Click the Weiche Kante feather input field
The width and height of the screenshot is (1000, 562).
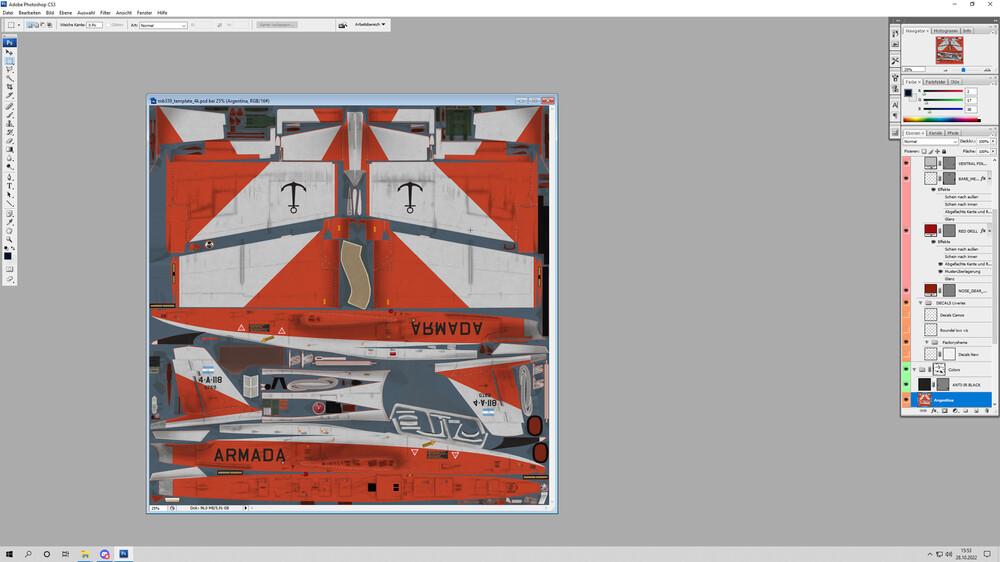pyautogui.click(x=94, y=25)
